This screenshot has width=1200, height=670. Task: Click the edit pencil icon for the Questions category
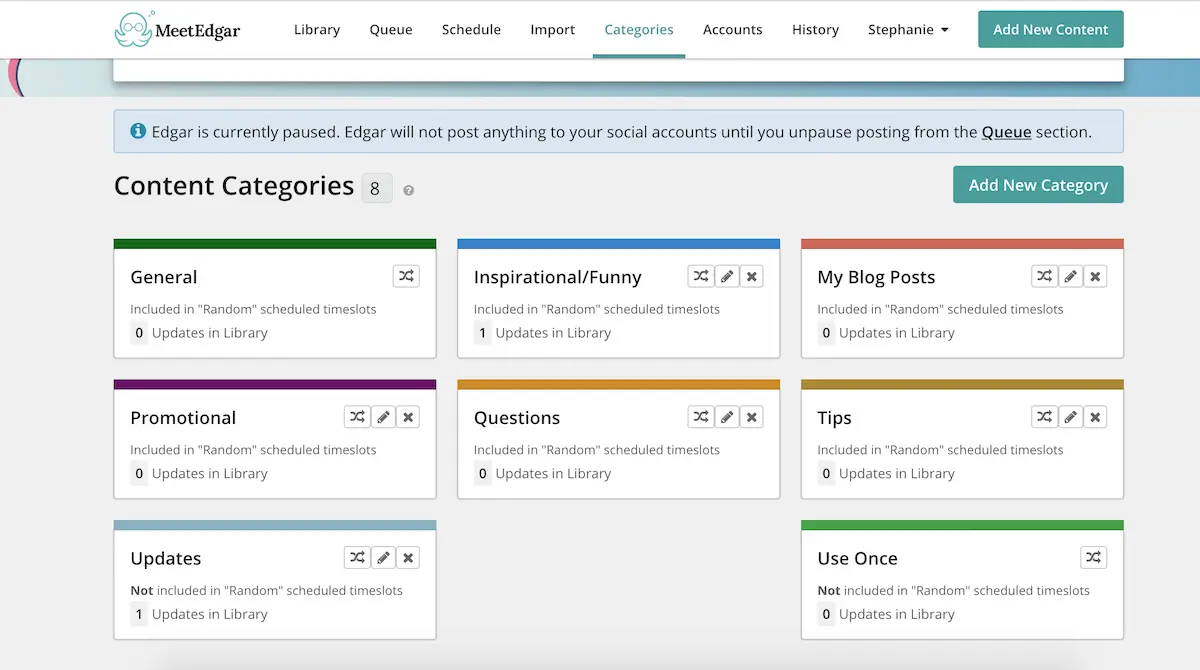[x=727, y=416]
